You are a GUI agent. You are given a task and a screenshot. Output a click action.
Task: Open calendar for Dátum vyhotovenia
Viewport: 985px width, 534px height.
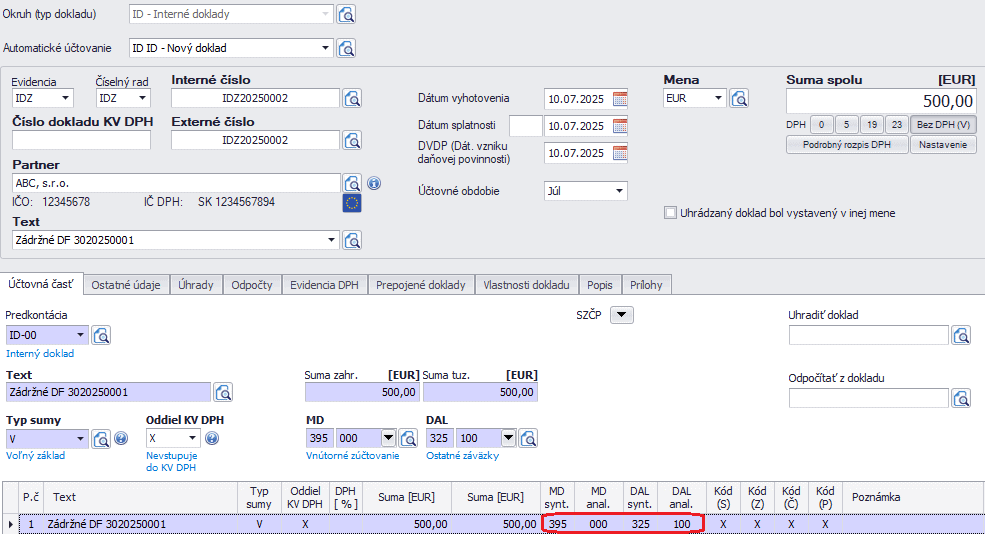(620, 98)
